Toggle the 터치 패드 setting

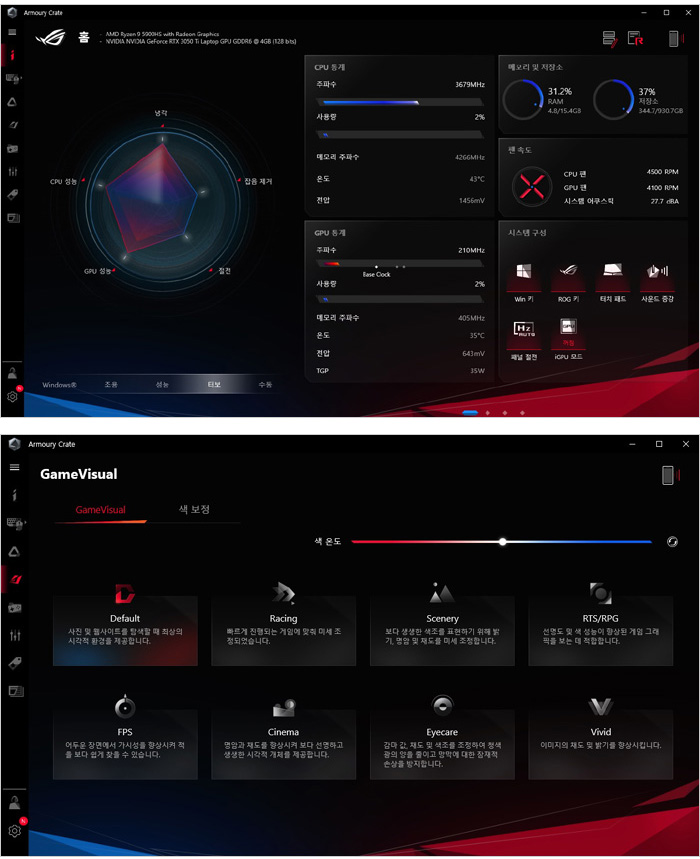pos(612,283)
